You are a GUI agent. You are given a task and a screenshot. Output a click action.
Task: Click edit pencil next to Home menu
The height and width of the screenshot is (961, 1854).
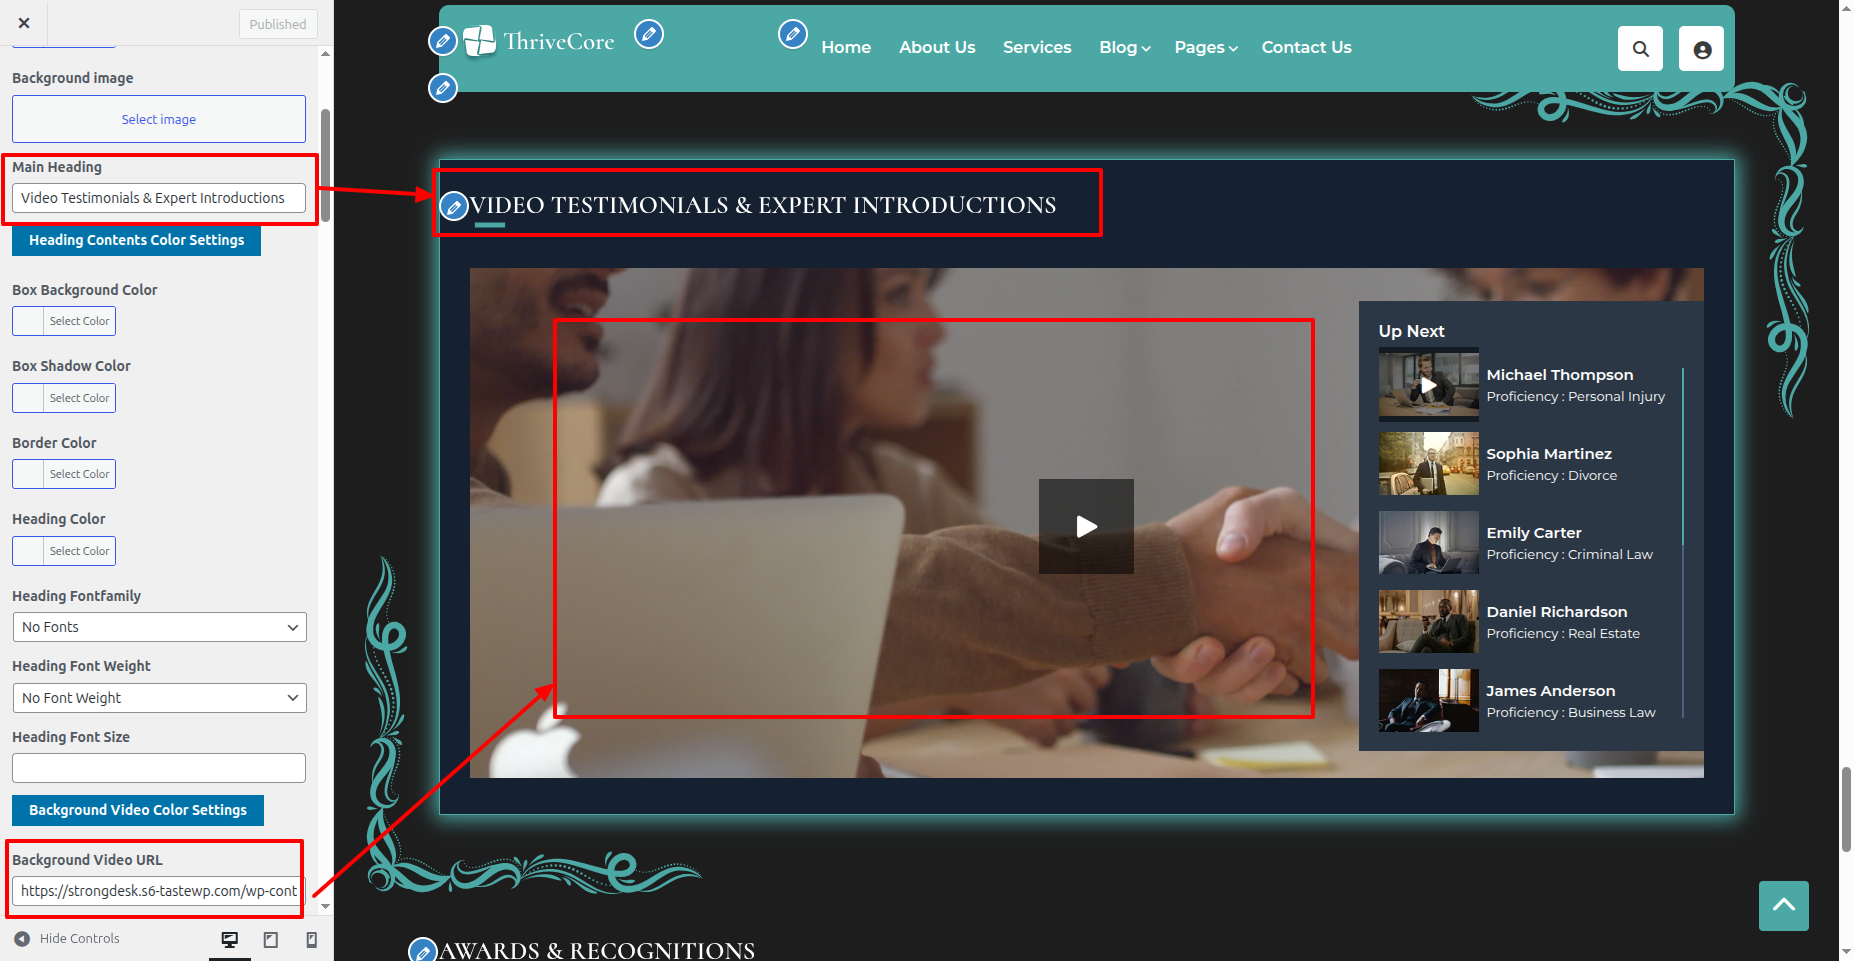coord(792,35)
